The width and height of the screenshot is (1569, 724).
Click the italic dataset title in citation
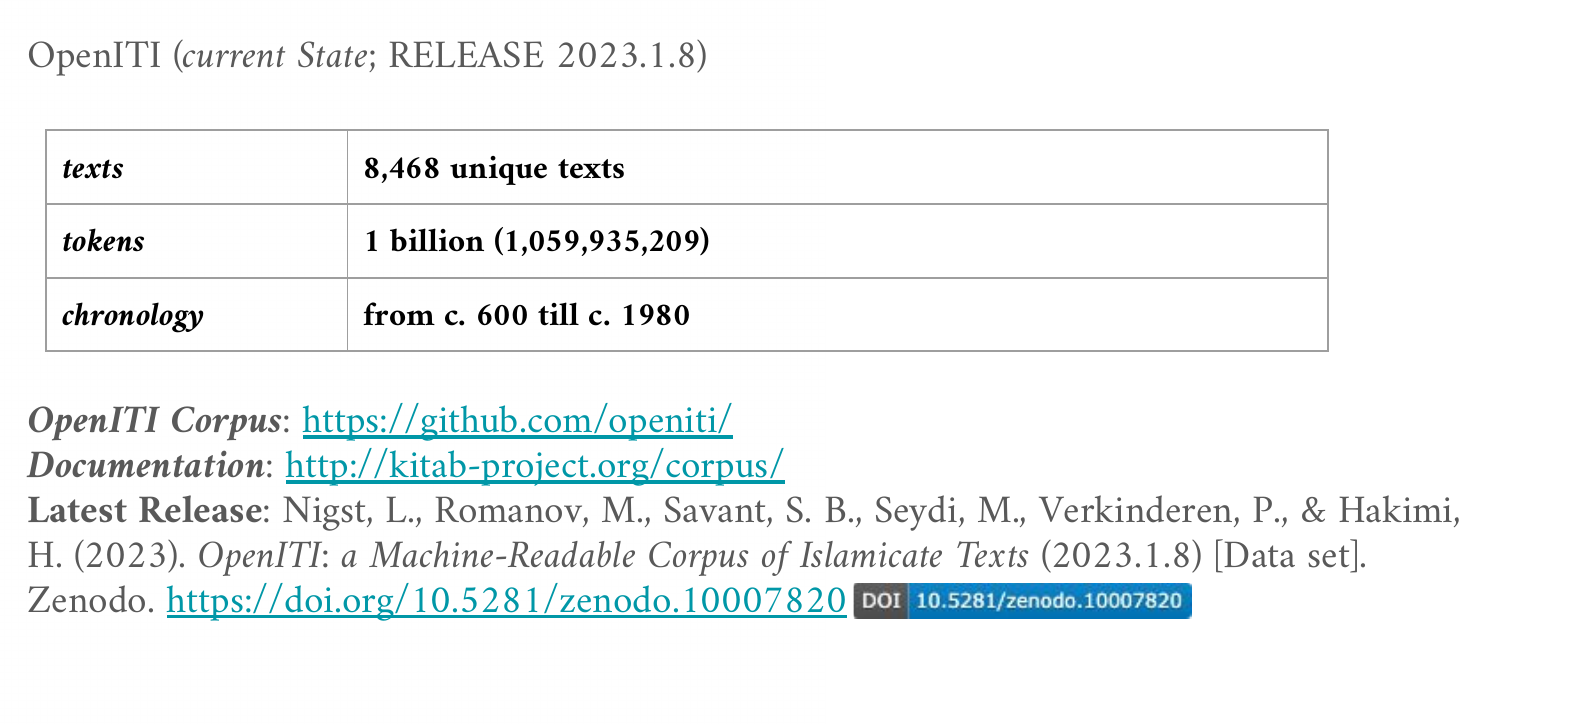[x=613, y=555]
